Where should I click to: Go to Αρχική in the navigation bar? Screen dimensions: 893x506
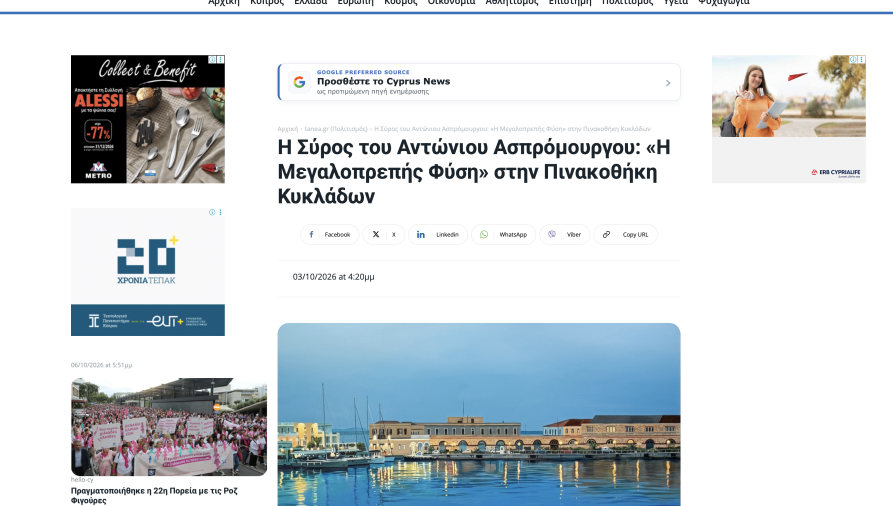[x=224, y=2]
